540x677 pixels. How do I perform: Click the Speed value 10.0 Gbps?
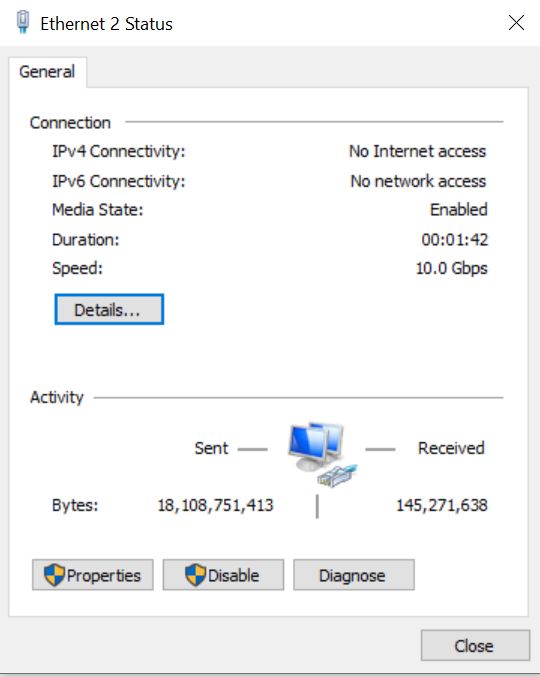point(452,269)
